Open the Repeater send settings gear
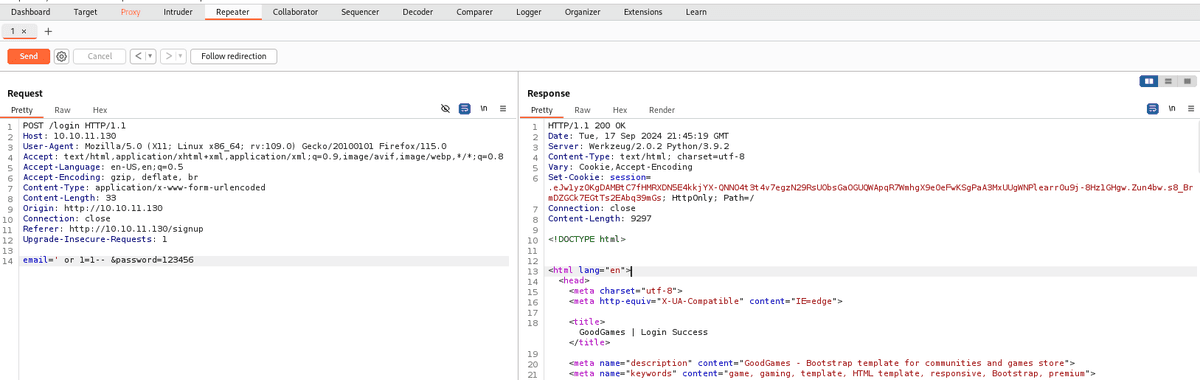 (61, 56)
